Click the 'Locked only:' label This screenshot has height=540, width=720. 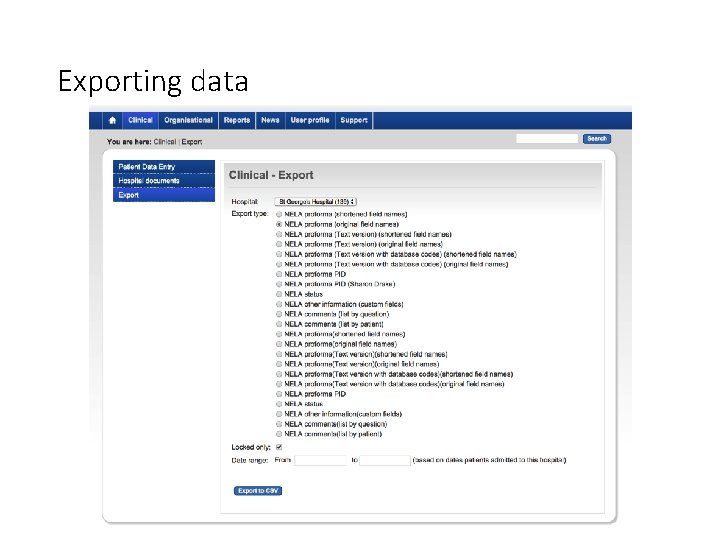pos(251,447)
